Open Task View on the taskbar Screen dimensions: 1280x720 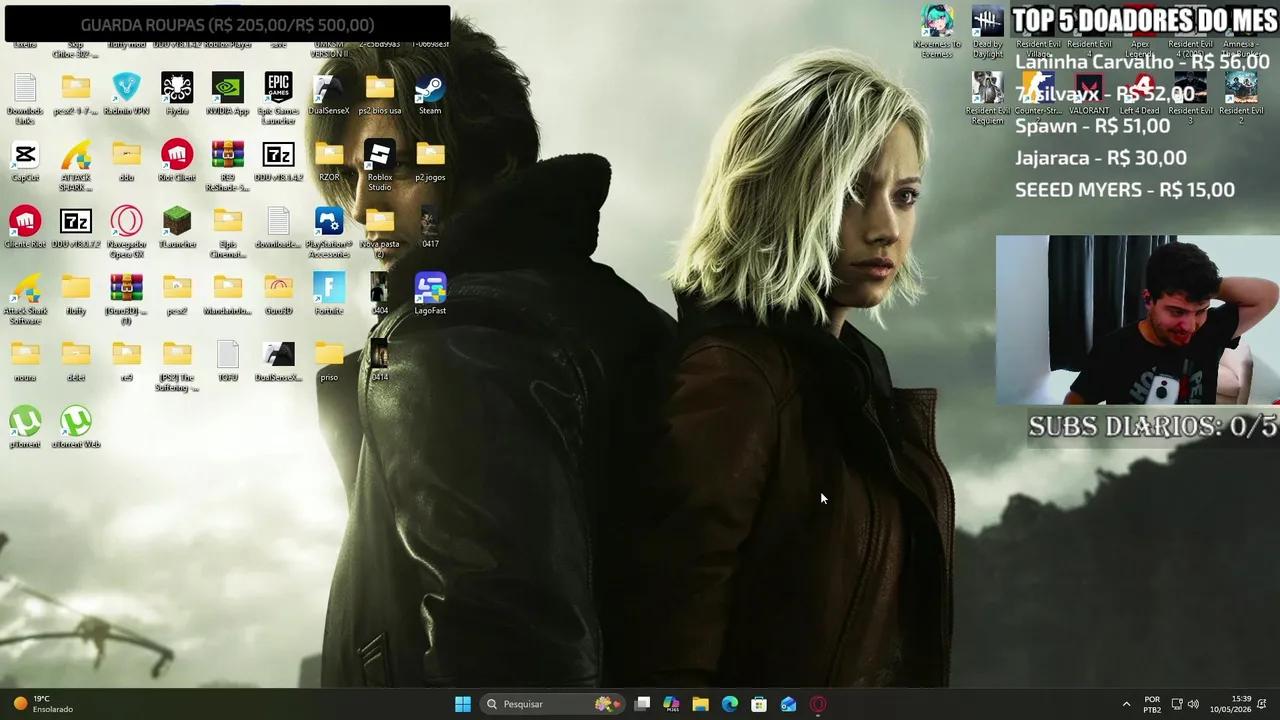pos(642,704)
